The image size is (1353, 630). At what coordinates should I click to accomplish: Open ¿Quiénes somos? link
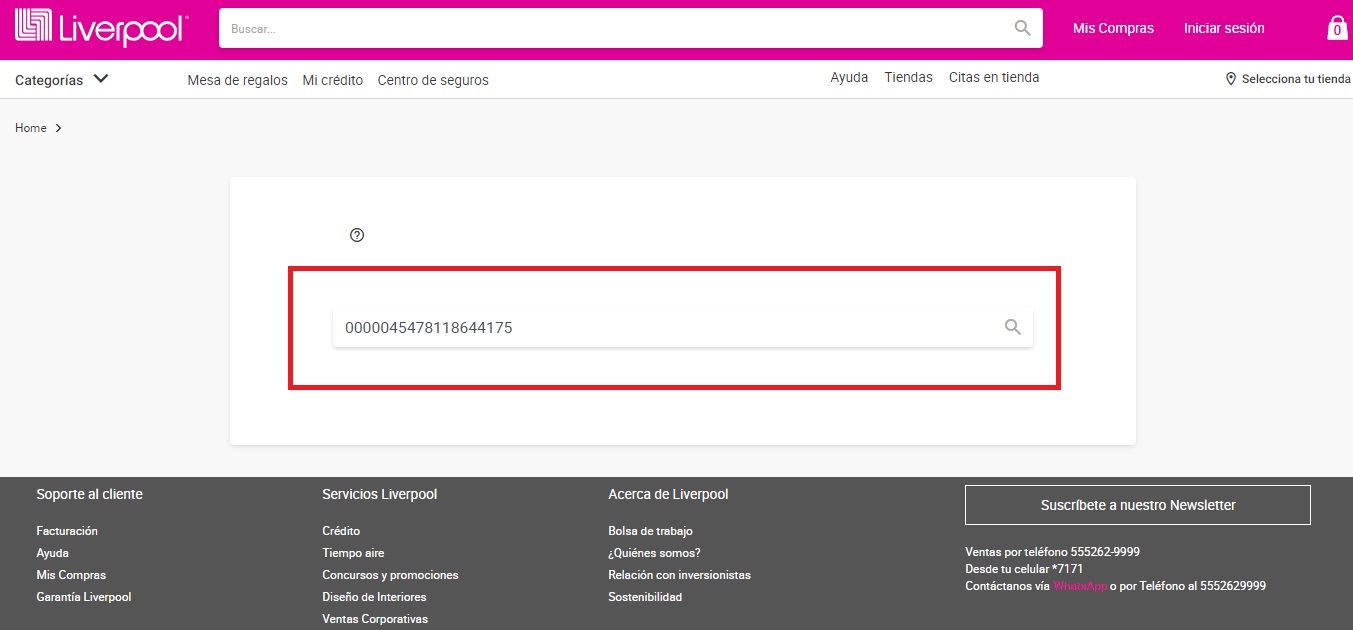tap(654, 553)
